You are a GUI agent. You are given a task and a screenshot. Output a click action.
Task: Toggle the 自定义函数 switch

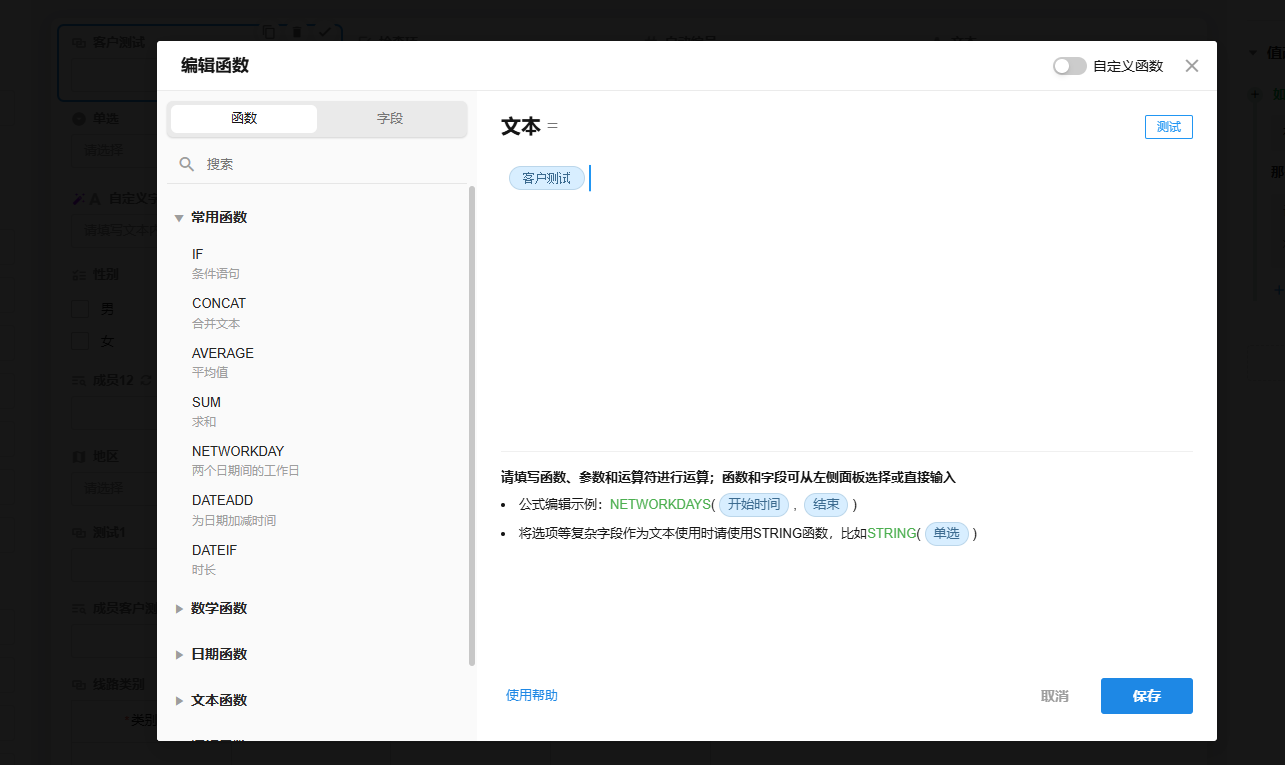tap(1069, 66)
